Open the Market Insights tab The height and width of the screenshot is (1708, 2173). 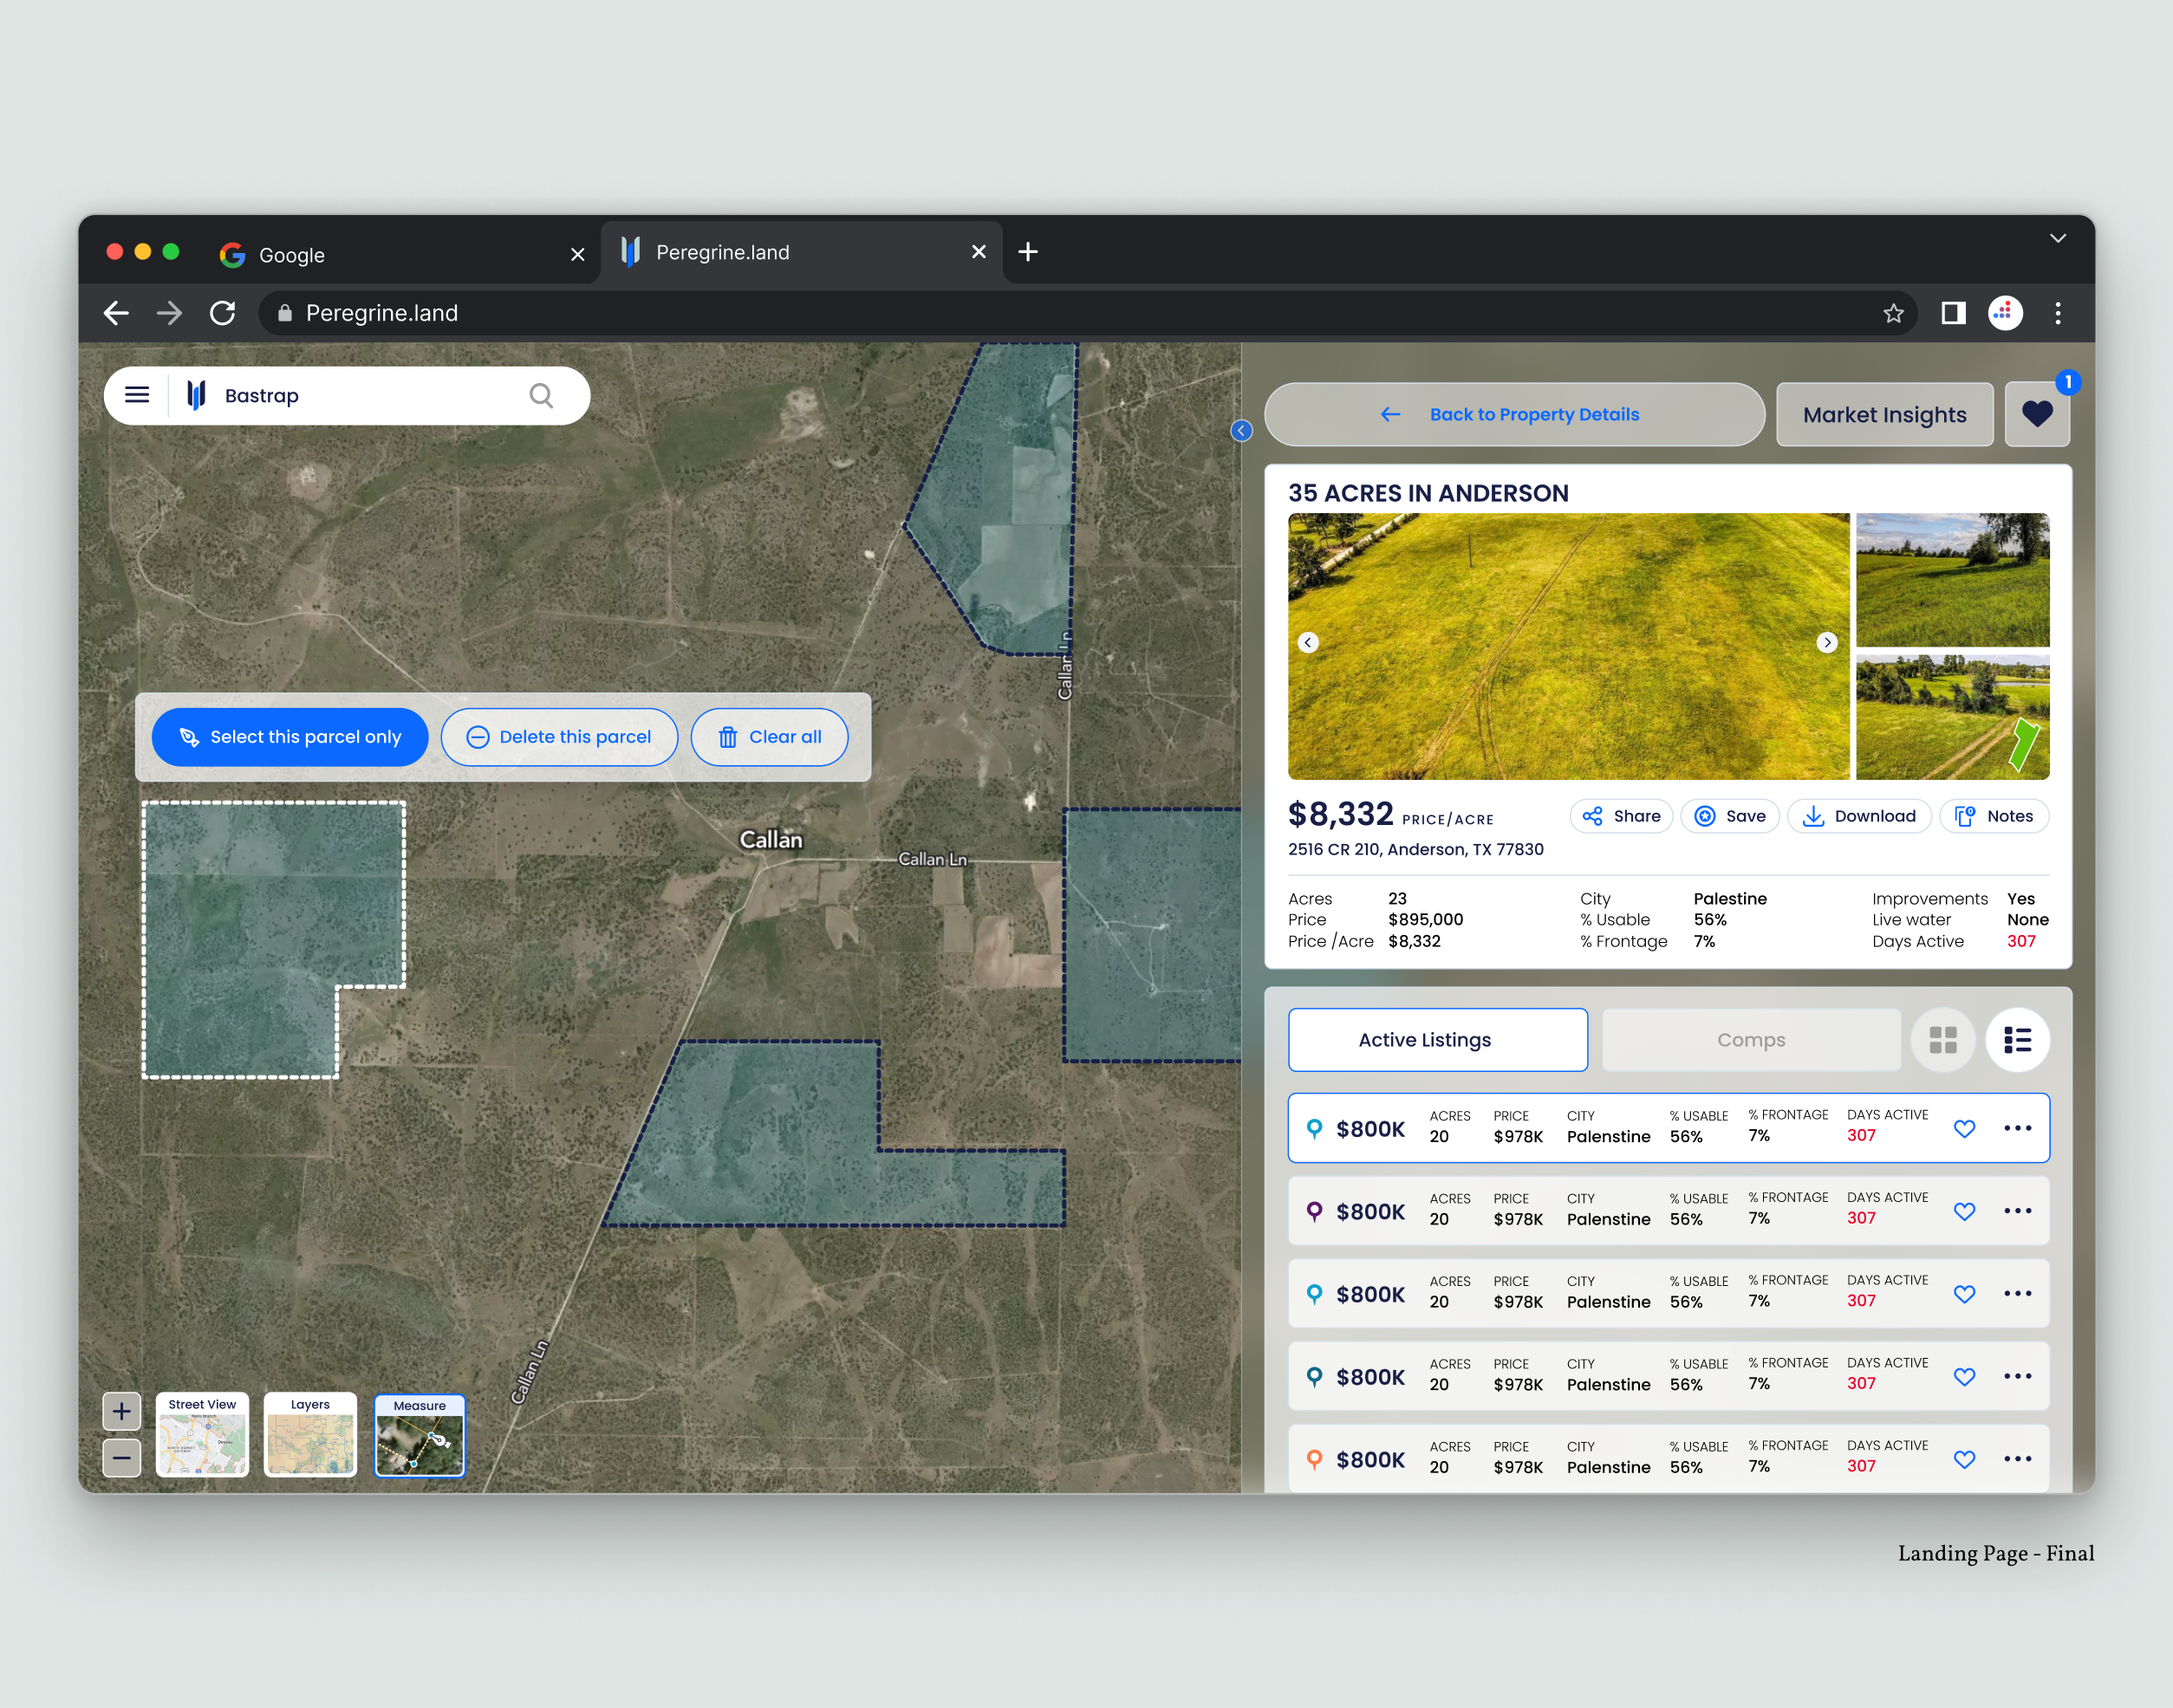coord(1884,414)
